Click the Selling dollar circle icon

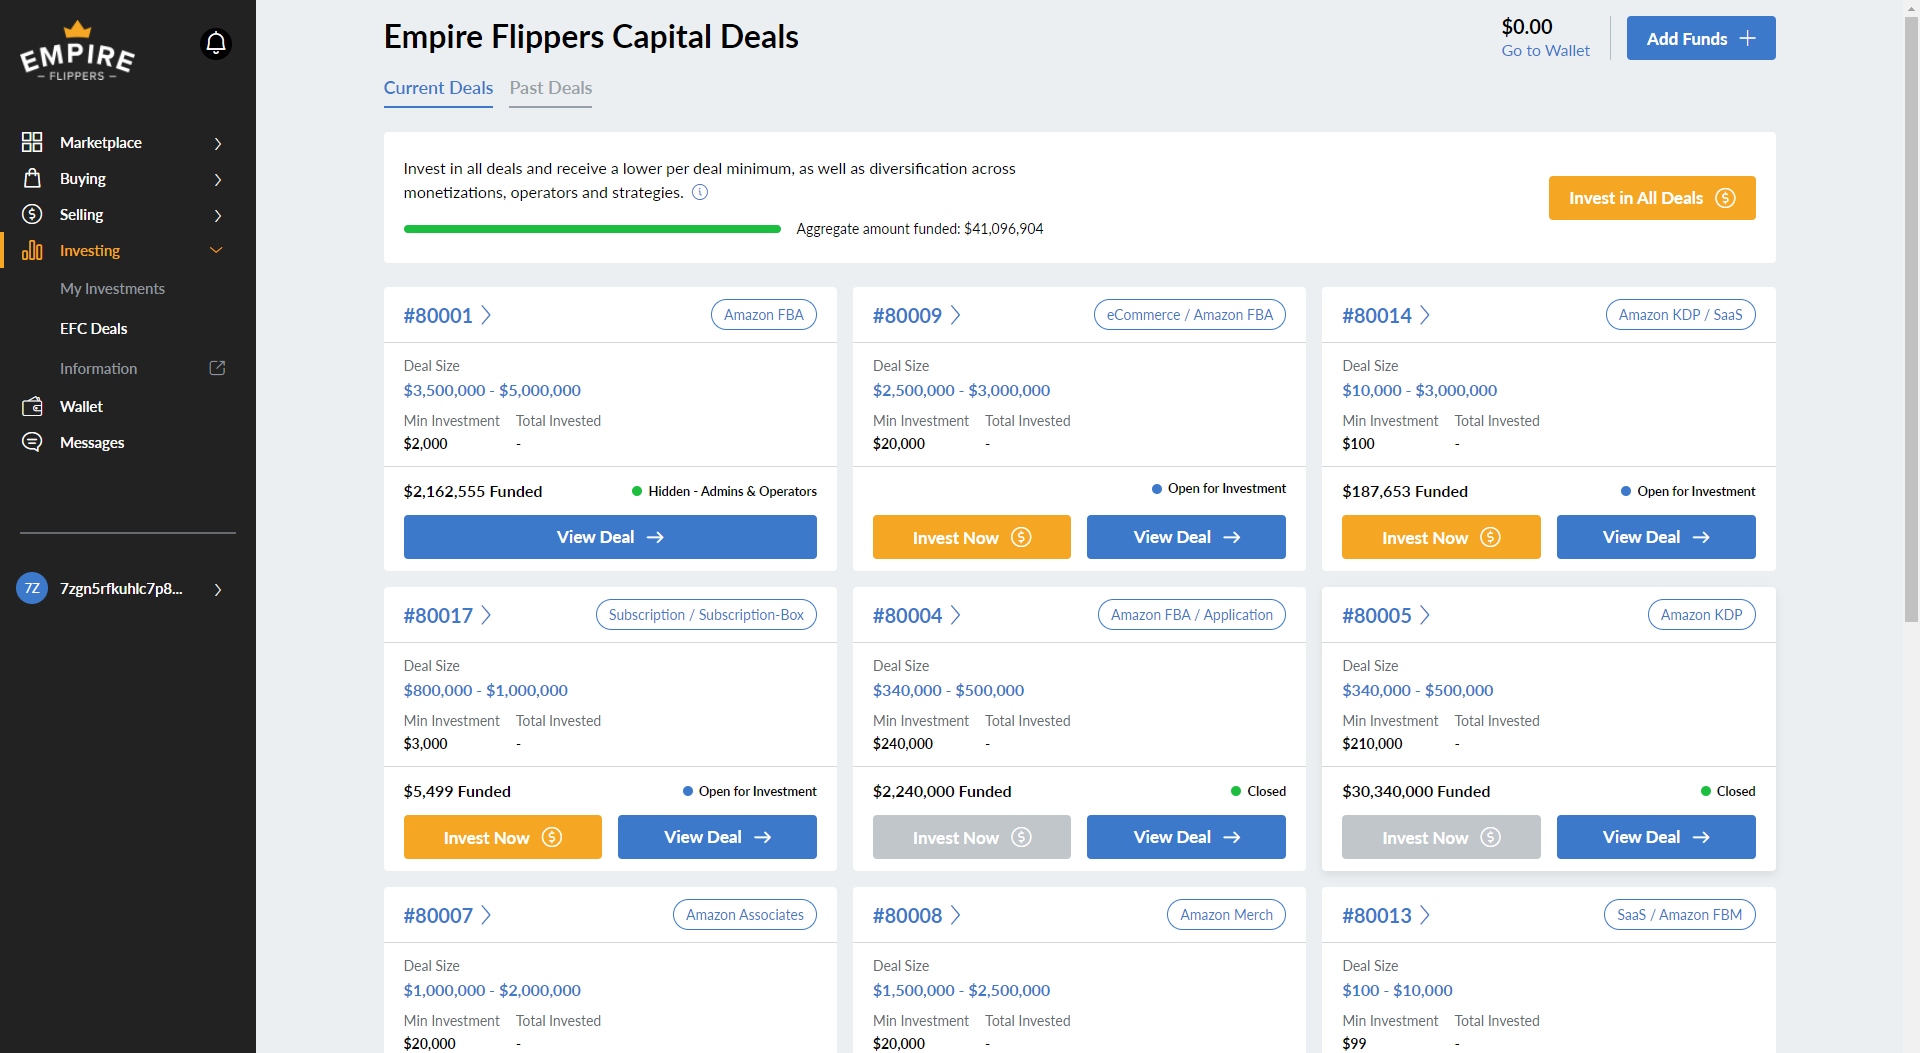click(32, 214)
